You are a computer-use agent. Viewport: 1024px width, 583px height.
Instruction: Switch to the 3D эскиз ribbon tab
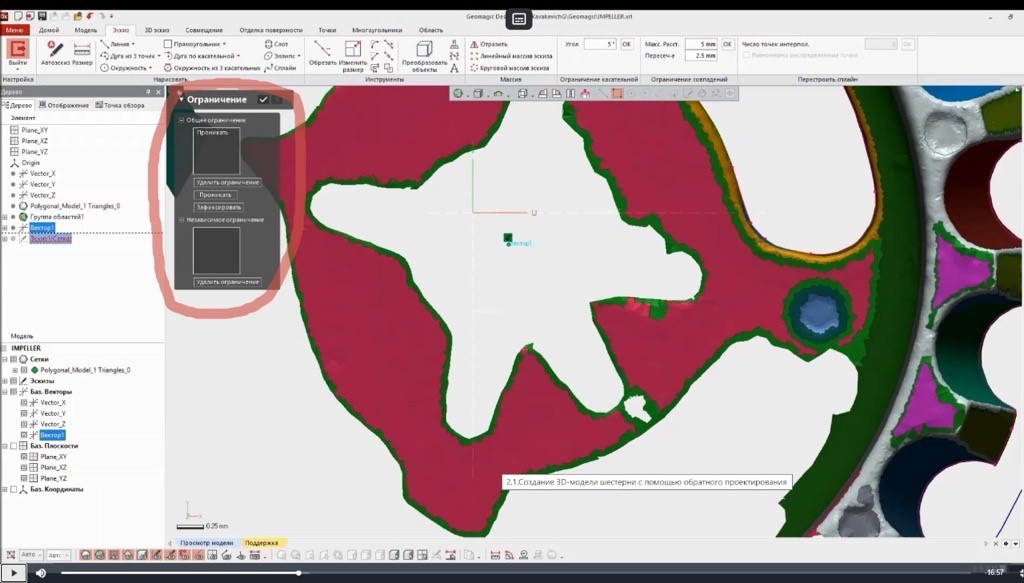(x=157, y=30)
